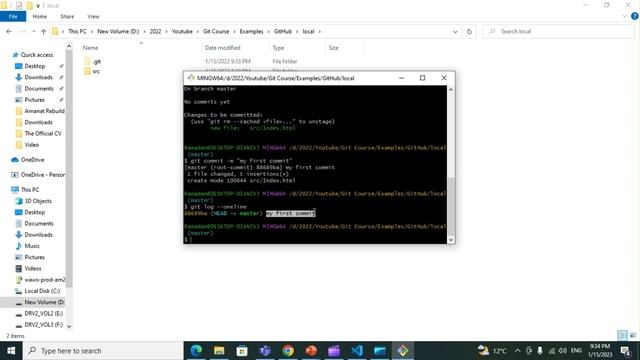The image size is (640, 360).
Task: Open the recent locations dropdown arrow
Action: [33, 31]
